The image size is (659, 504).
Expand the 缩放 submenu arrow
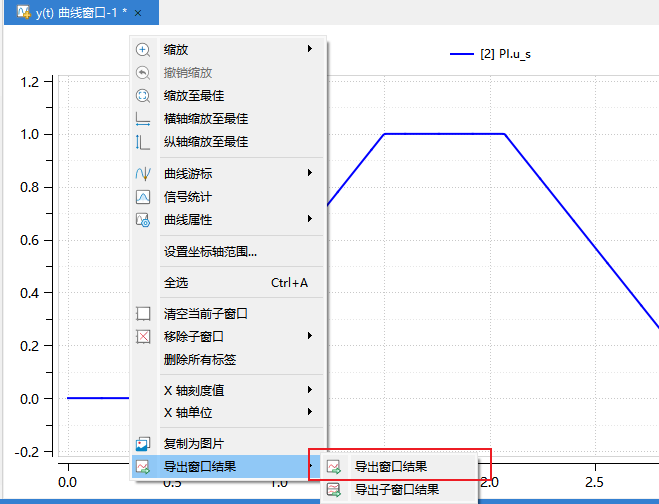tap(310, 49)
